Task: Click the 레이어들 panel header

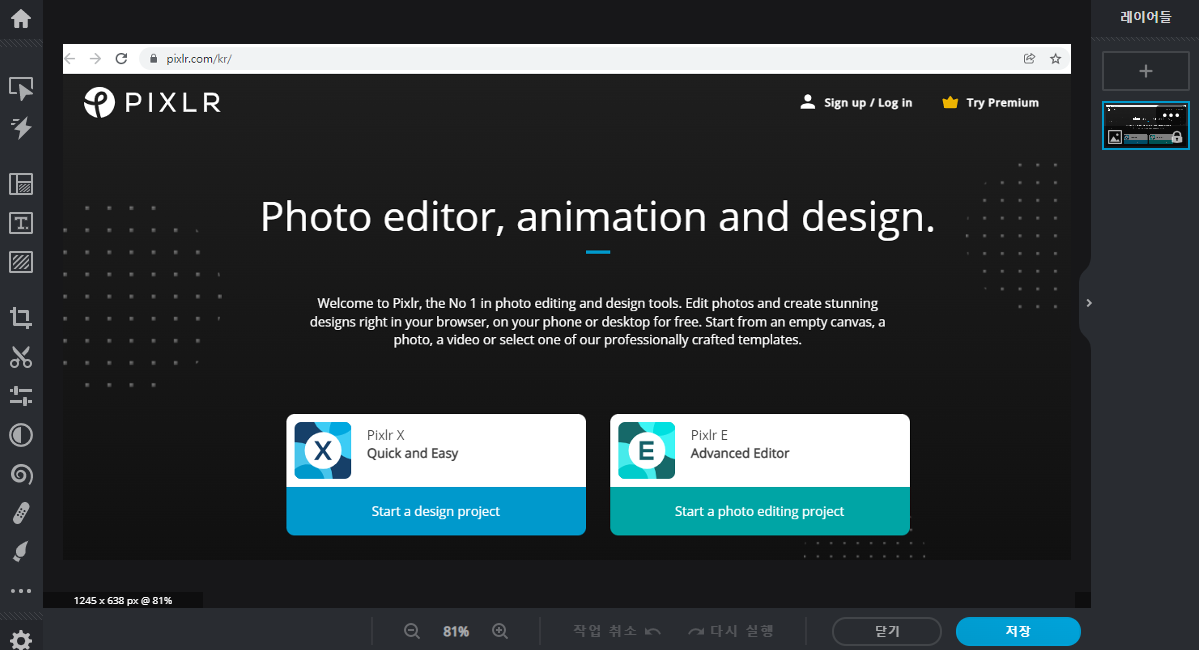Action: point(1145,17)
